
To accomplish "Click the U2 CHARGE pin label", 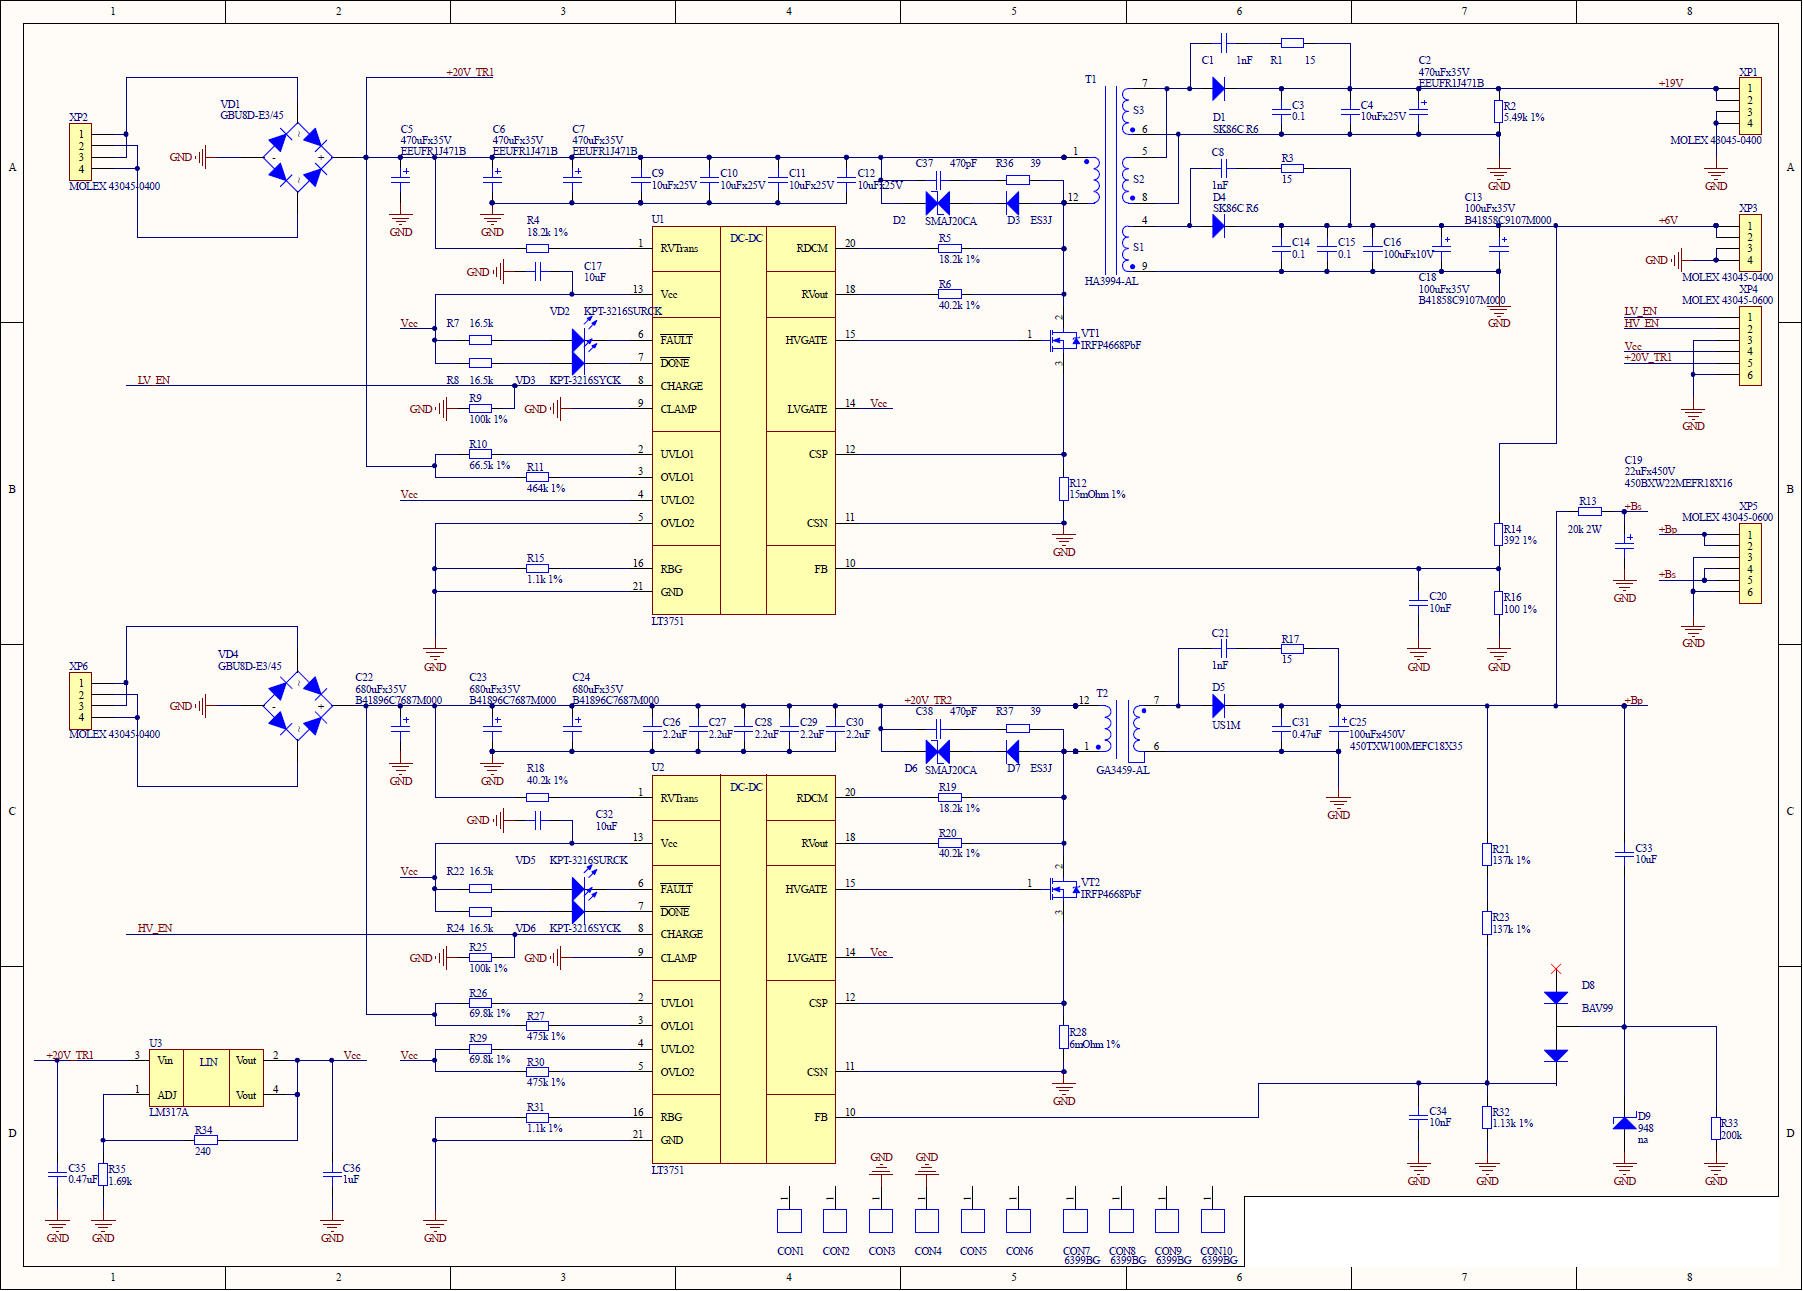I will (x=681, y=934).
